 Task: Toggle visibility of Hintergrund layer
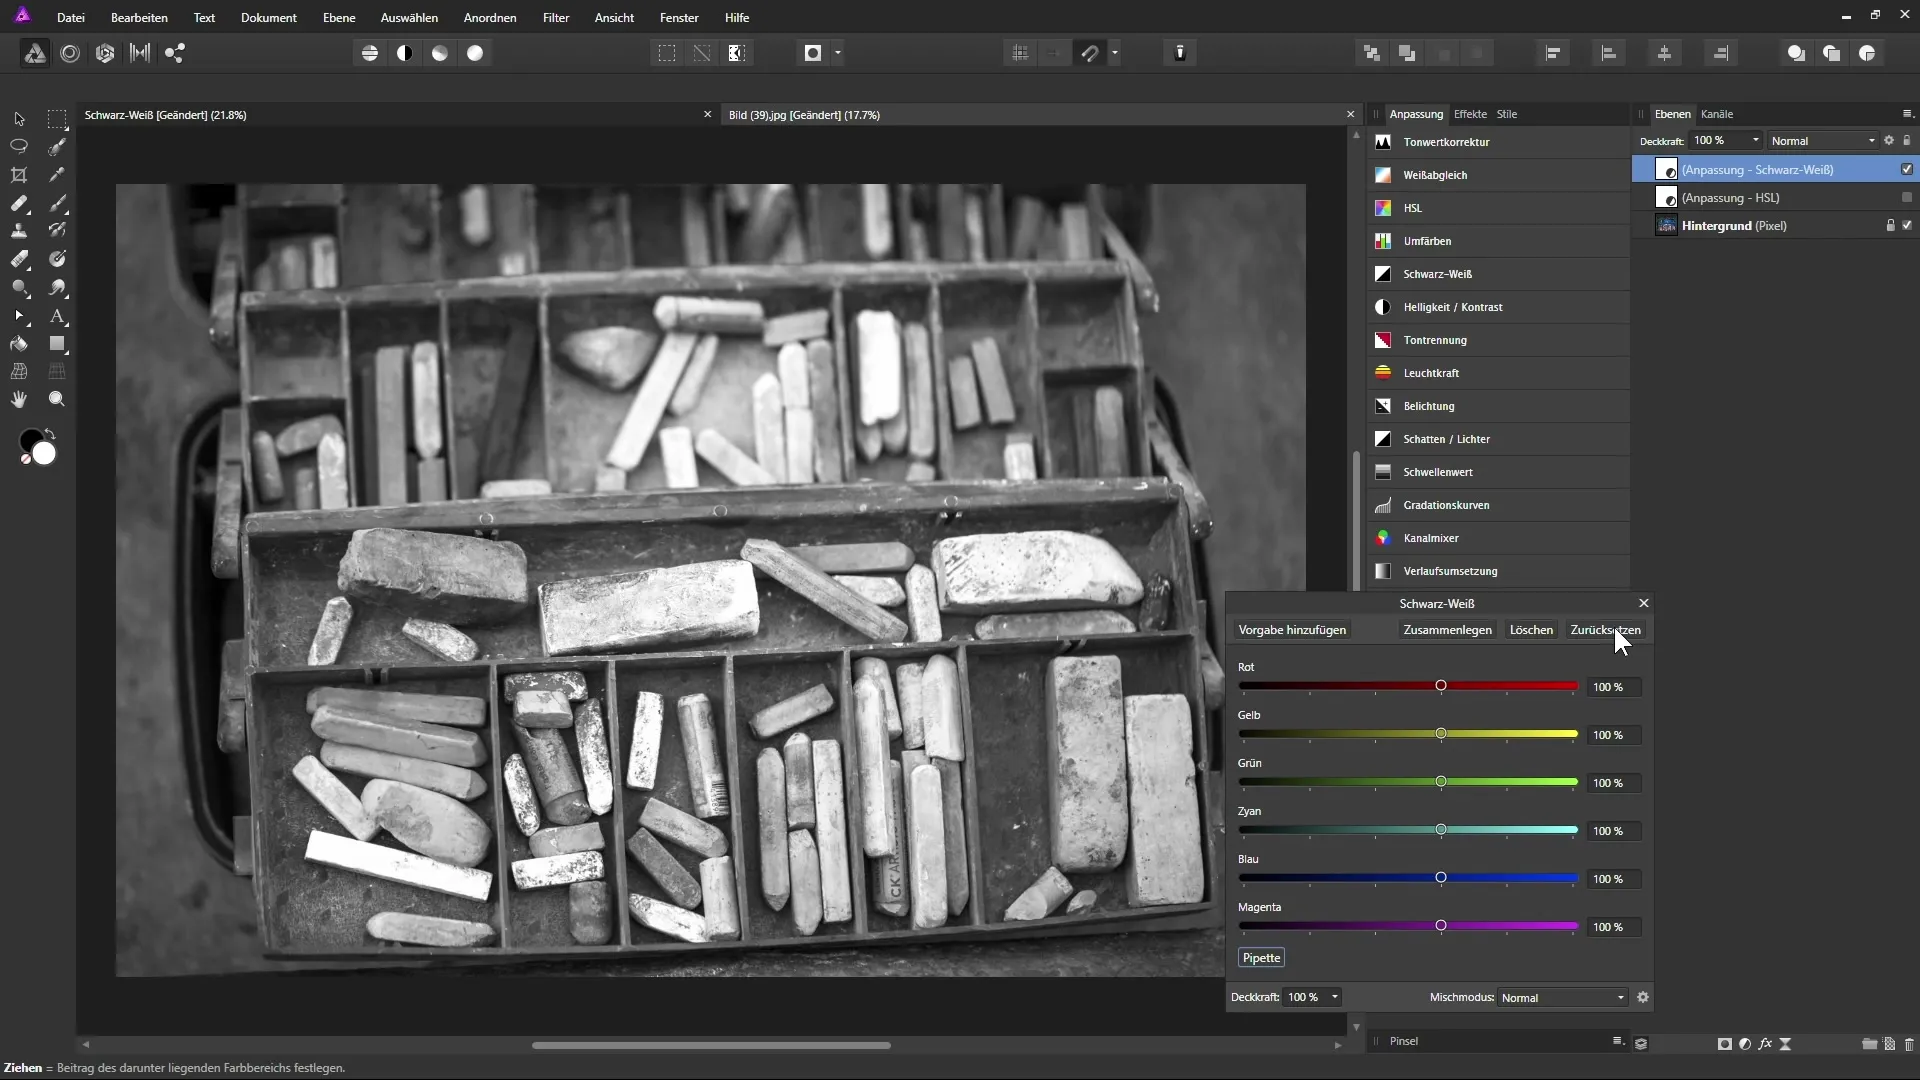(x=1907, y=226)
